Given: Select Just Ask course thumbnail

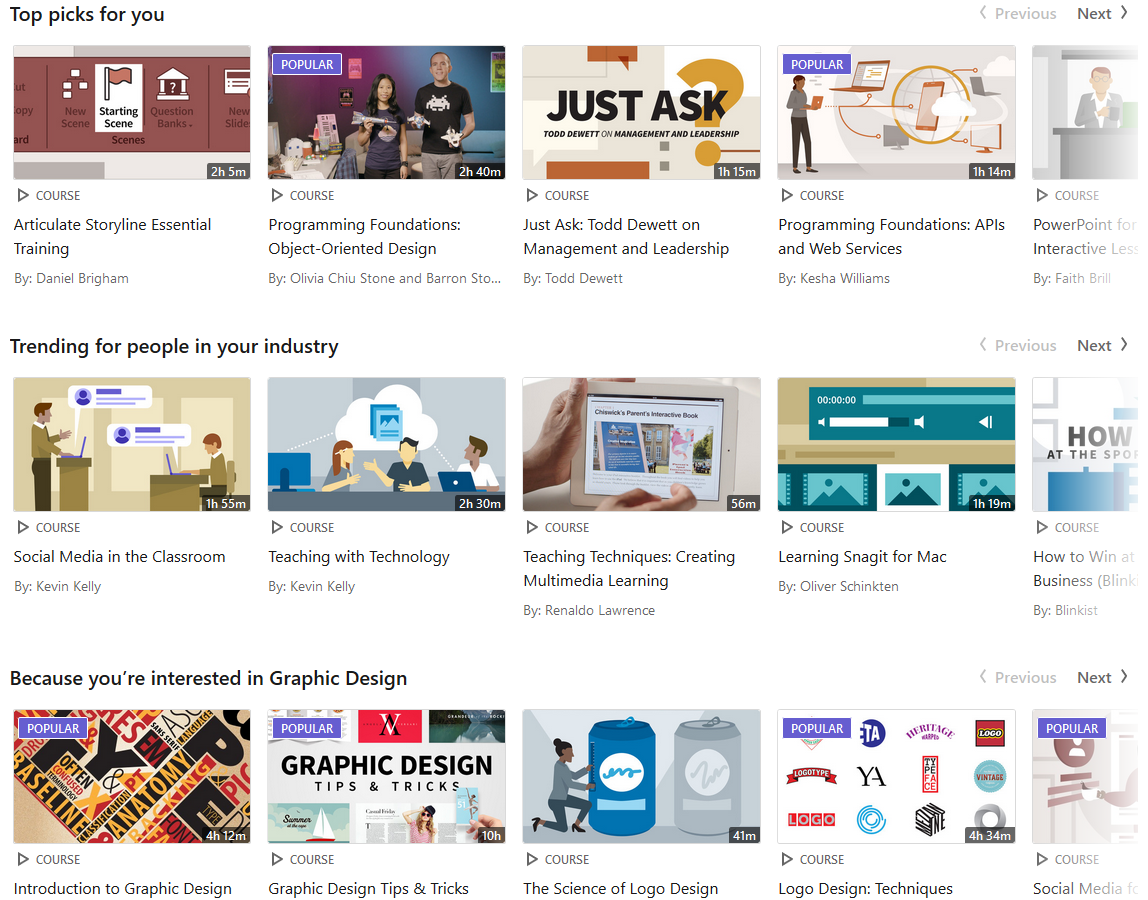Looking at the screenshot, I should pos(641,113).
